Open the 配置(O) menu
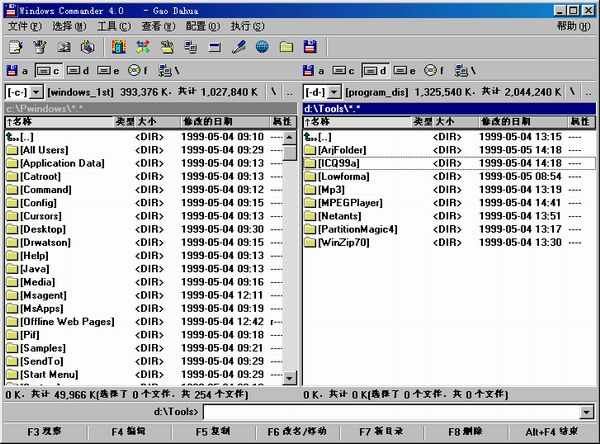This screenshot has height=444, width=600. pos(203,26)
